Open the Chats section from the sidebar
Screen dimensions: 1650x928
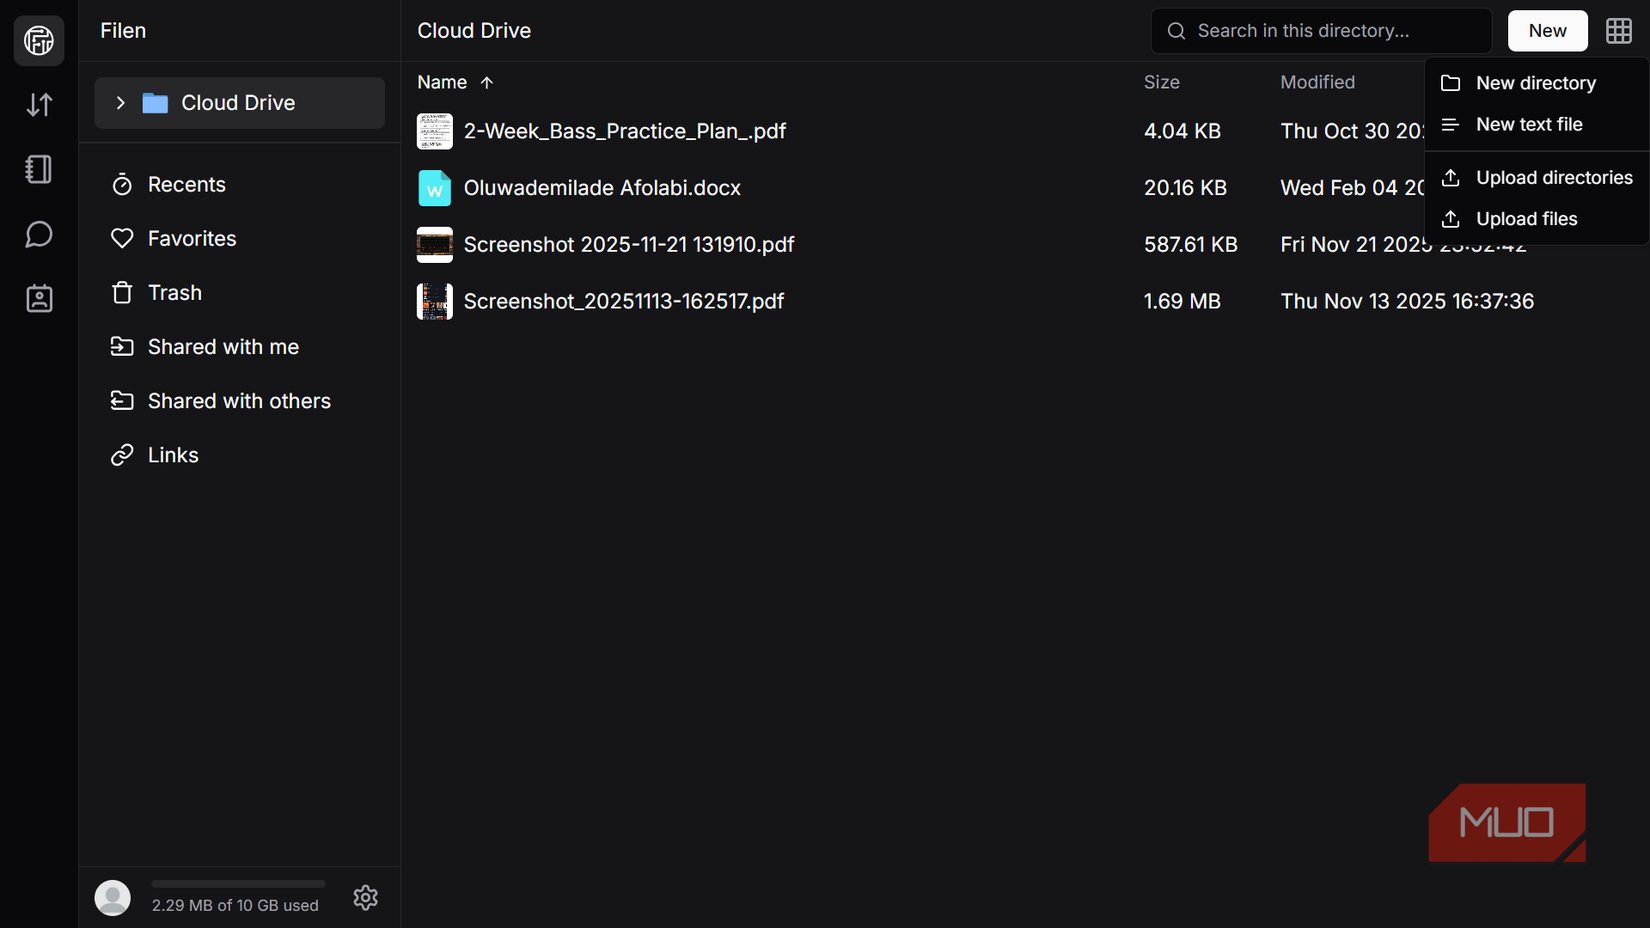38,234
